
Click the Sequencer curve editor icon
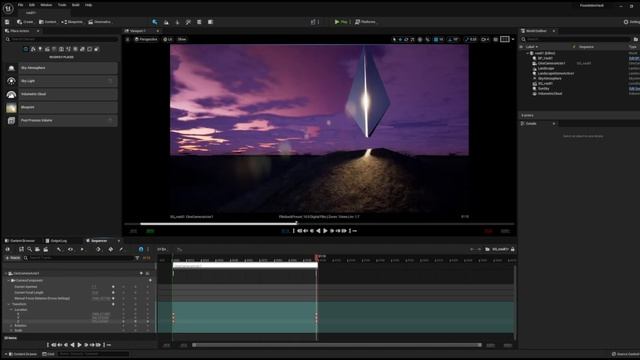(x=180, y=249)
